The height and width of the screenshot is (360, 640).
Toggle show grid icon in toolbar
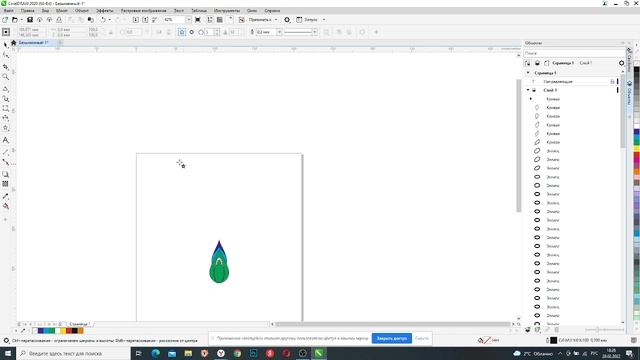pos(220,20)
